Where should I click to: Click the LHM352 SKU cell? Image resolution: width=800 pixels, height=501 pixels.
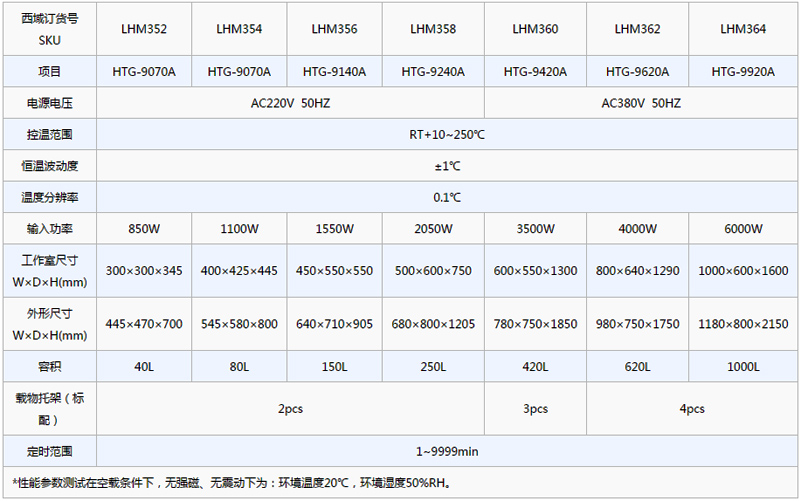(x=143, y=30)
